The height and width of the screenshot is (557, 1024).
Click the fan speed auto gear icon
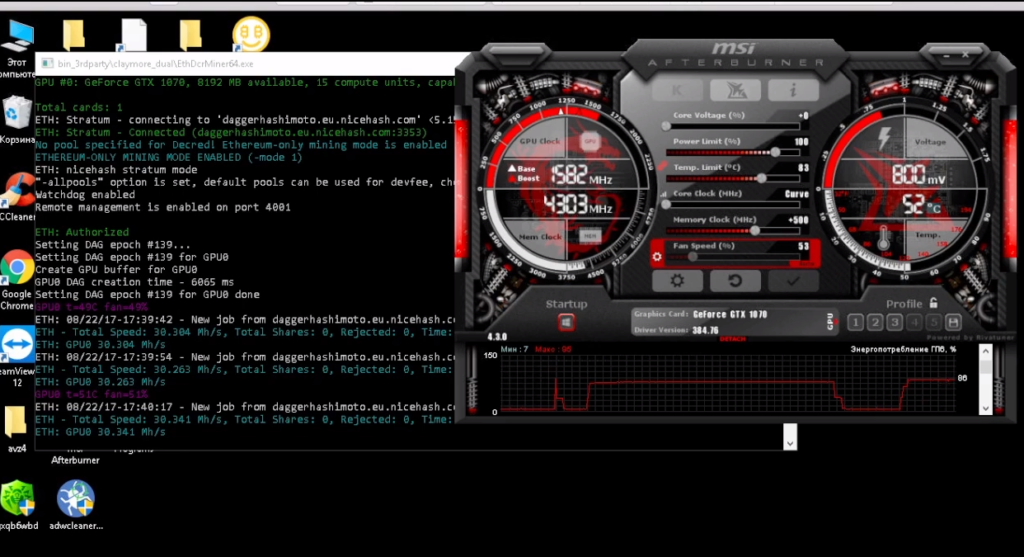[x=657, y=256]
